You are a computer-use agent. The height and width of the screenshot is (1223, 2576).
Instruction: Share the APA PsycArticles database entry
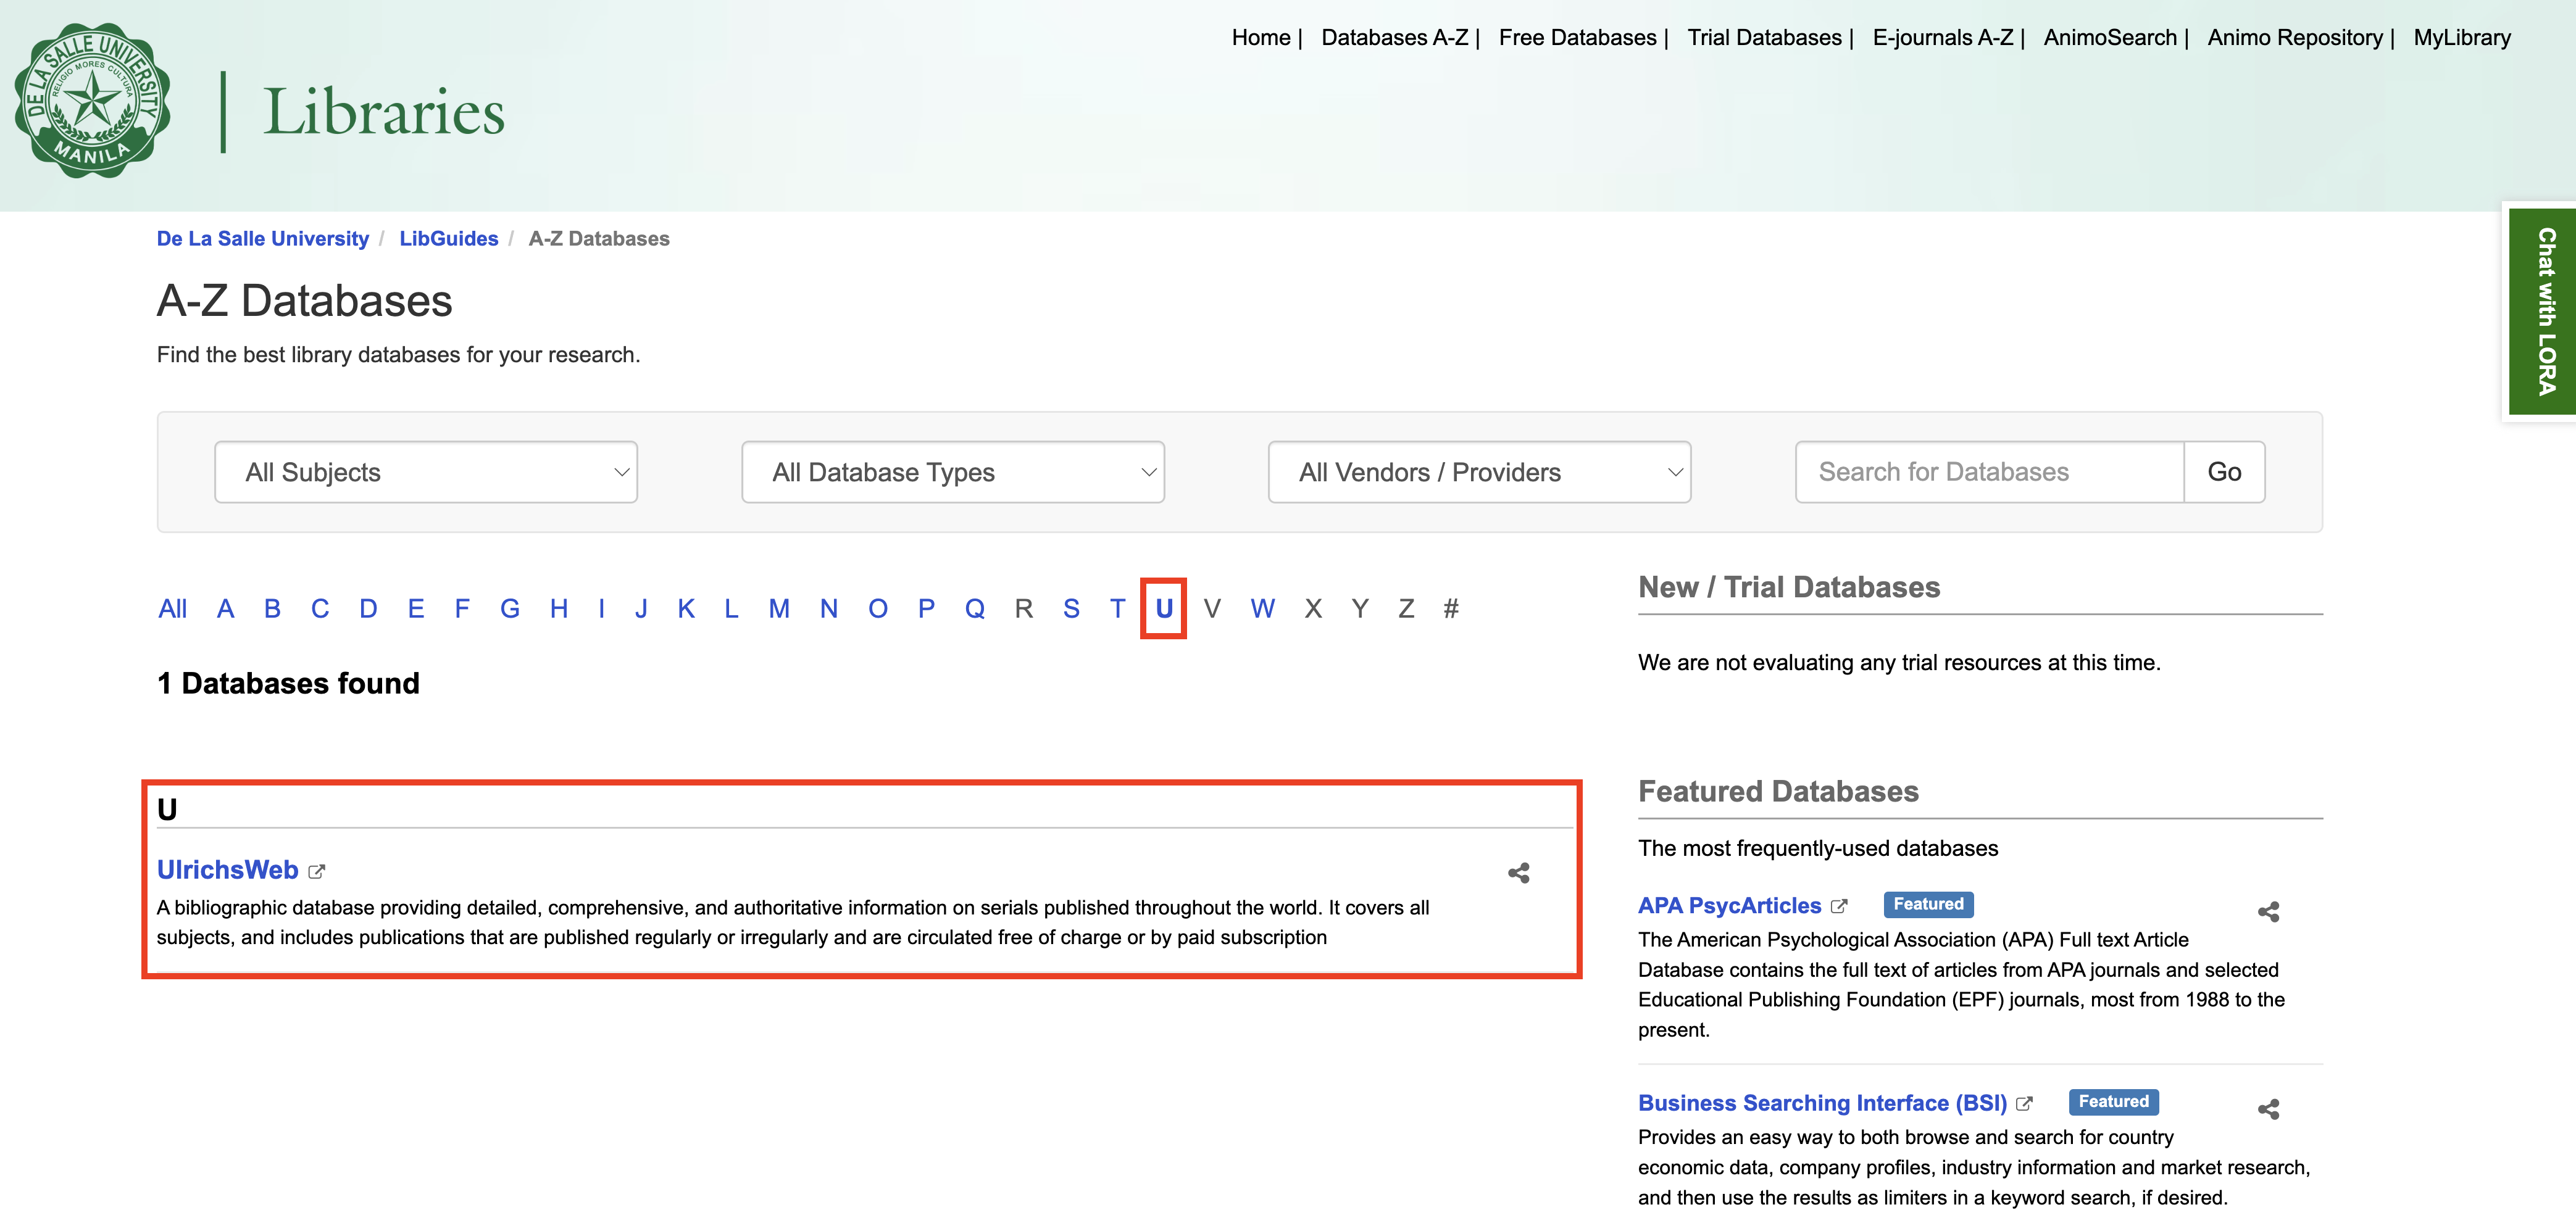(x=2268, y=912)
